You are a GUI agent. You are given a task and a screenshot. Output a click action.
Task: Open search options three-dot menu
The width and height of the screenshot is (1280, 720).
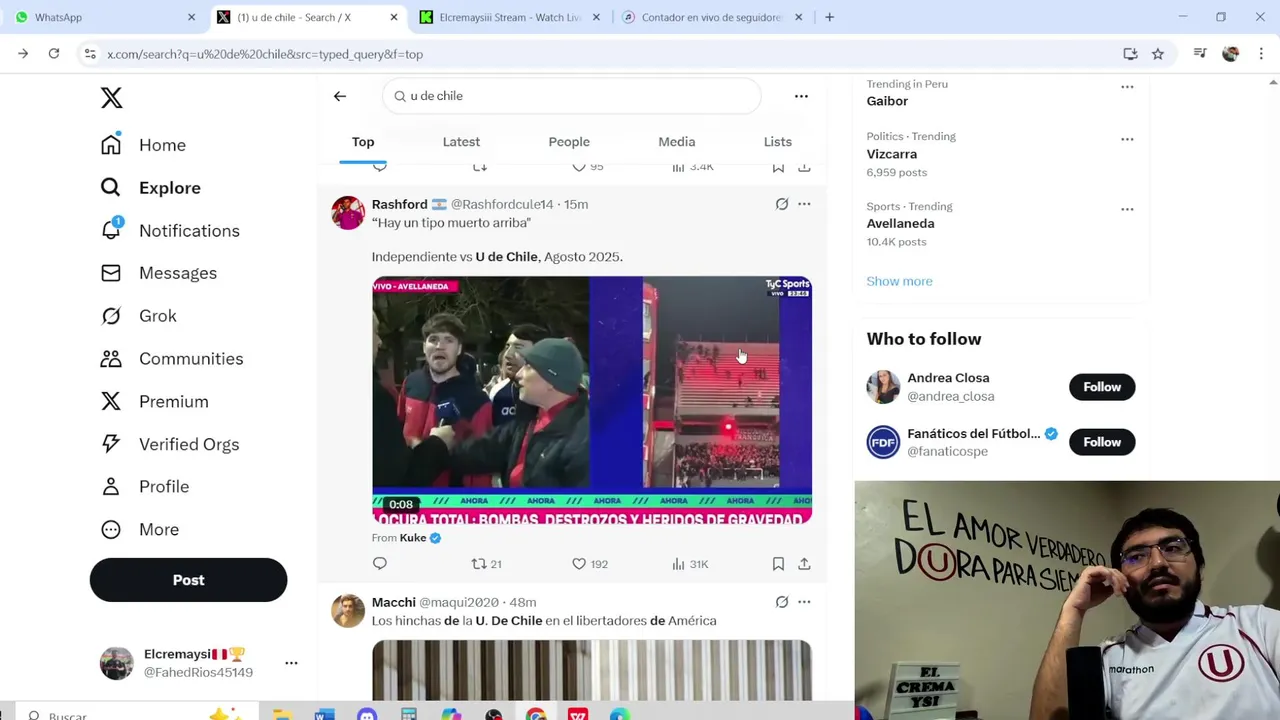(x=801, y=96)
